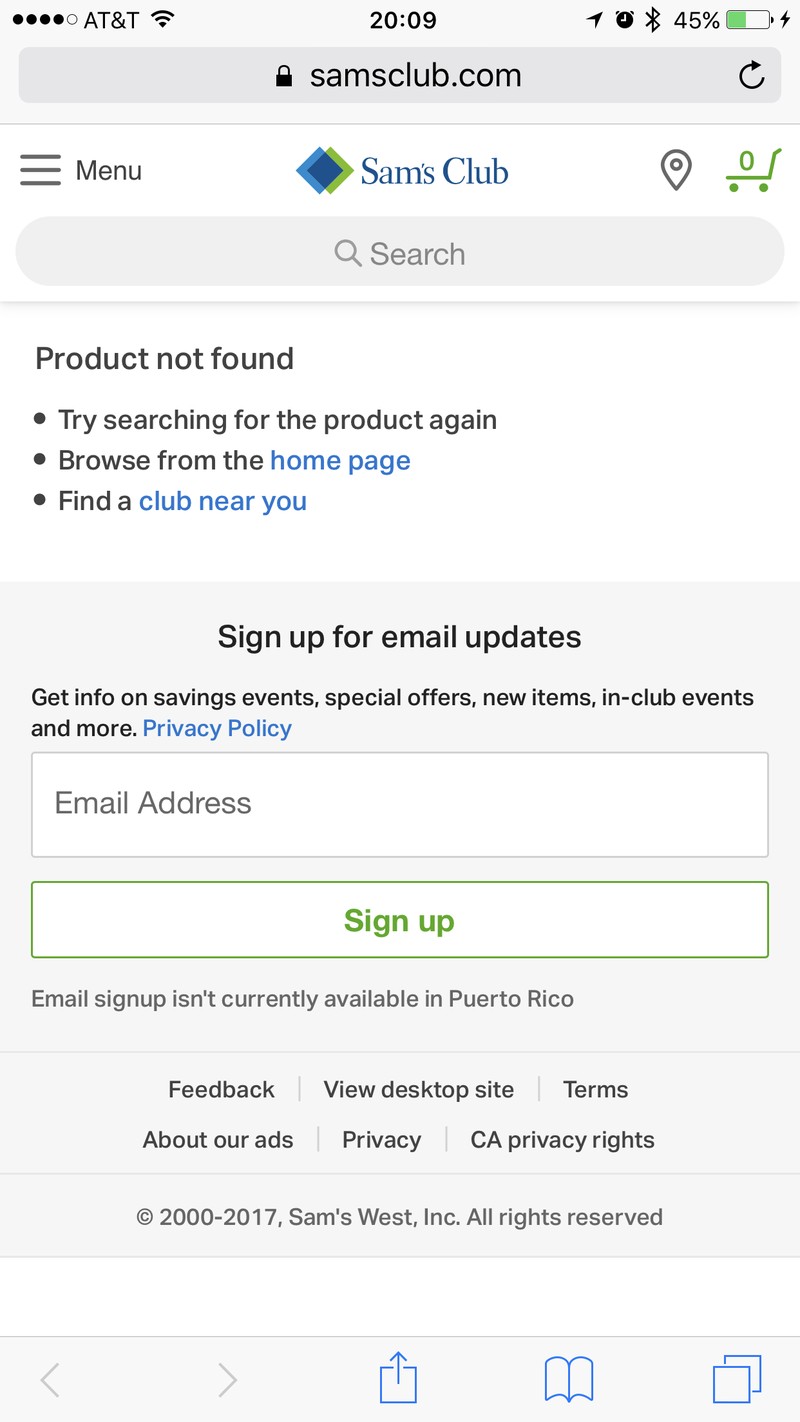Tap the samsclub.com address bar
Viewport: 800px width, 1422px height.
[x=400, y=75]
